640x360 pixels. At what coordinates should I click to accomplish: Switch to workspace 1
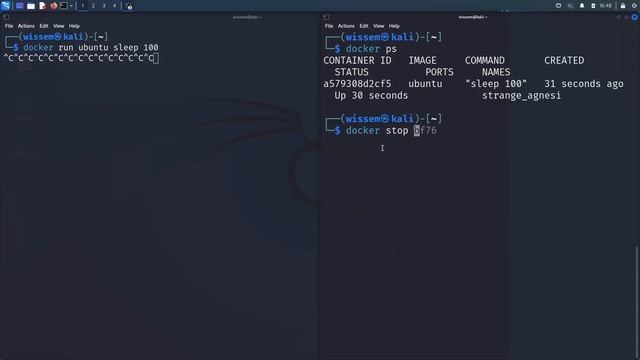pyautogui.click(x=82, y=6)
